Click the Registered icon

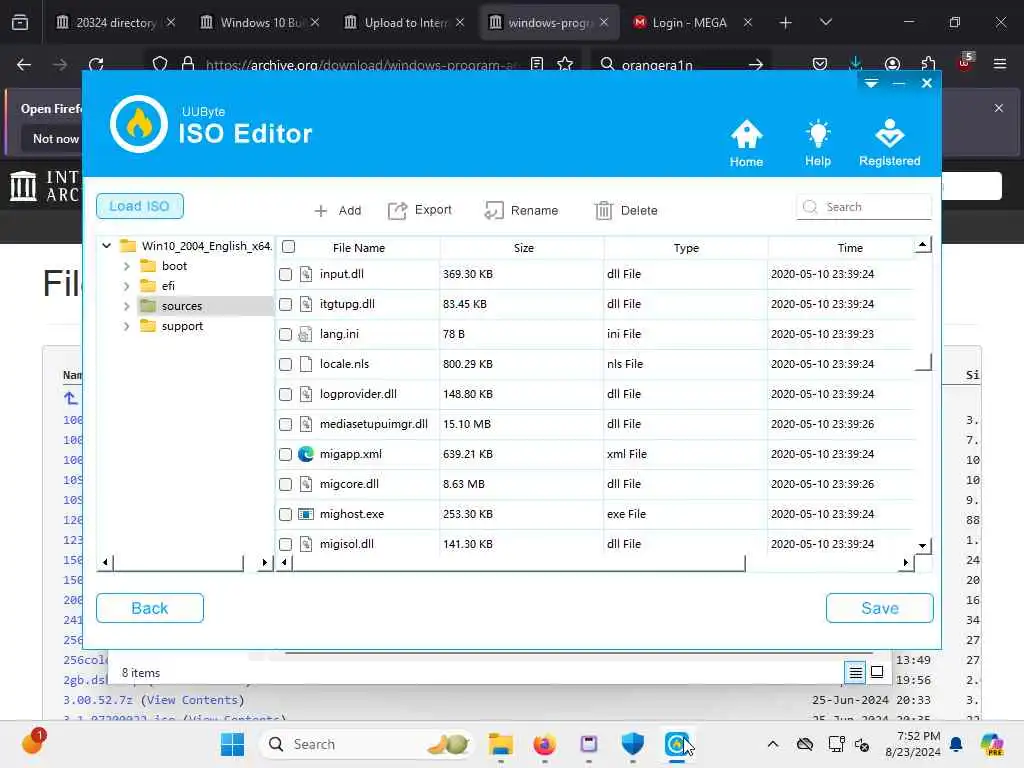tap(889, 143)
